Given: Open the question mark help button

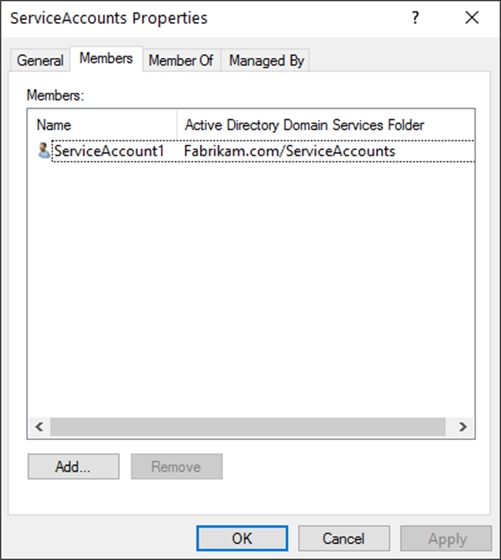Looking at the screenshot, I should point(415,18).
